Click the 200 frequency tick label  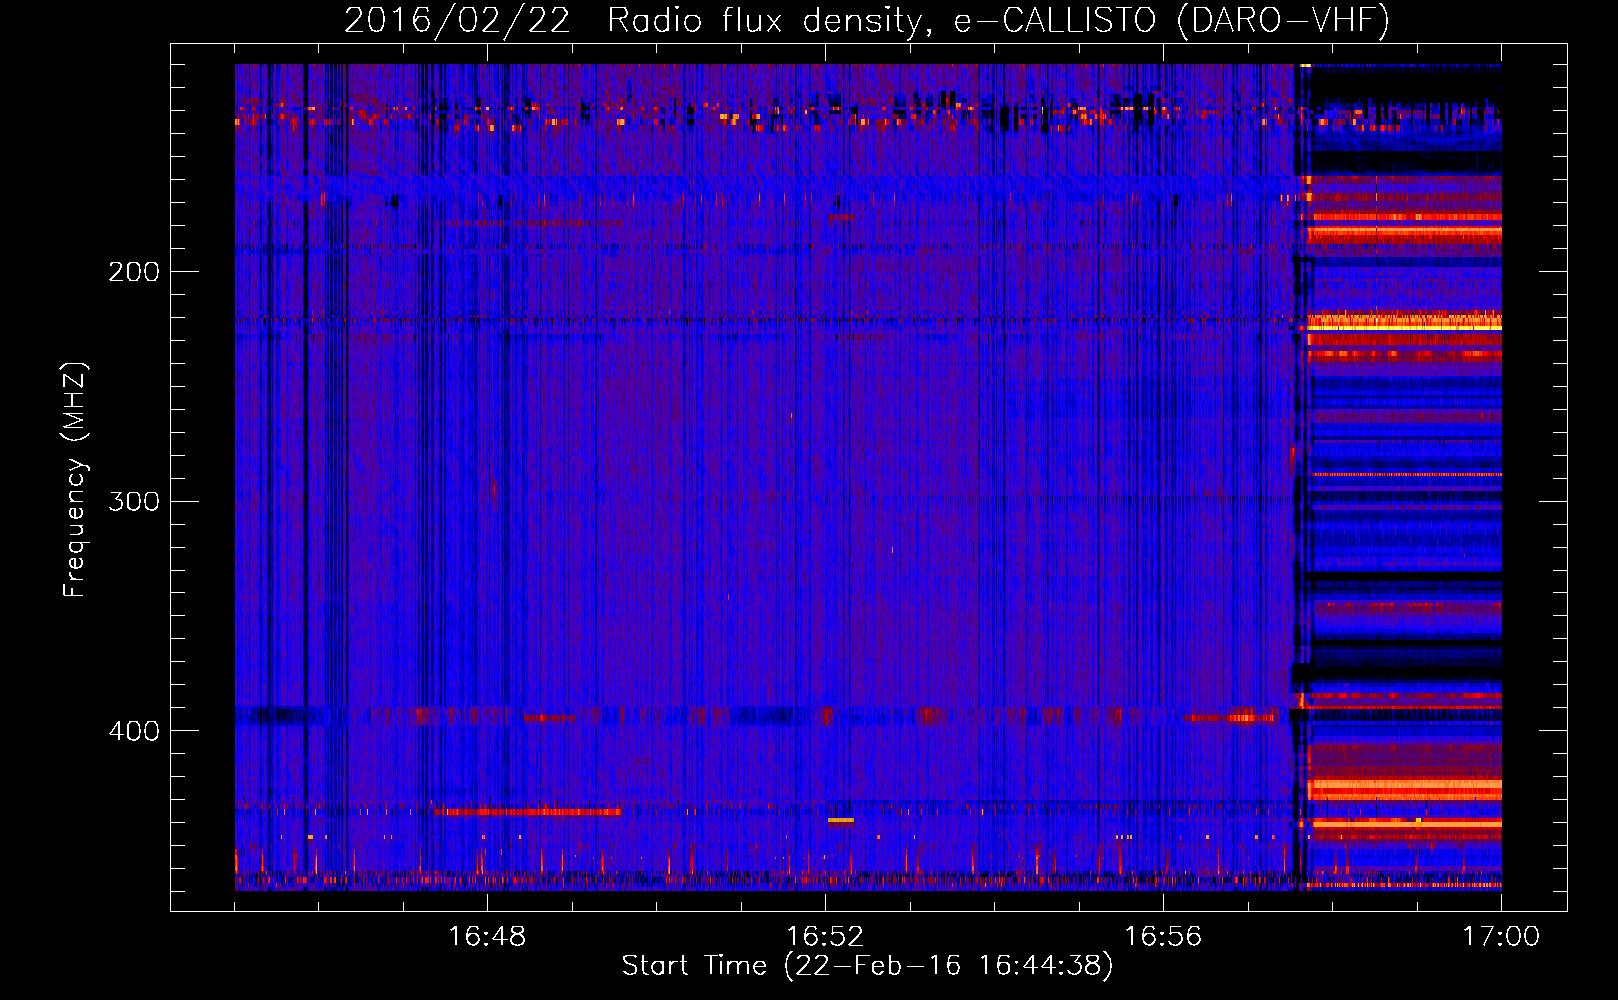(x=134, y=271)
